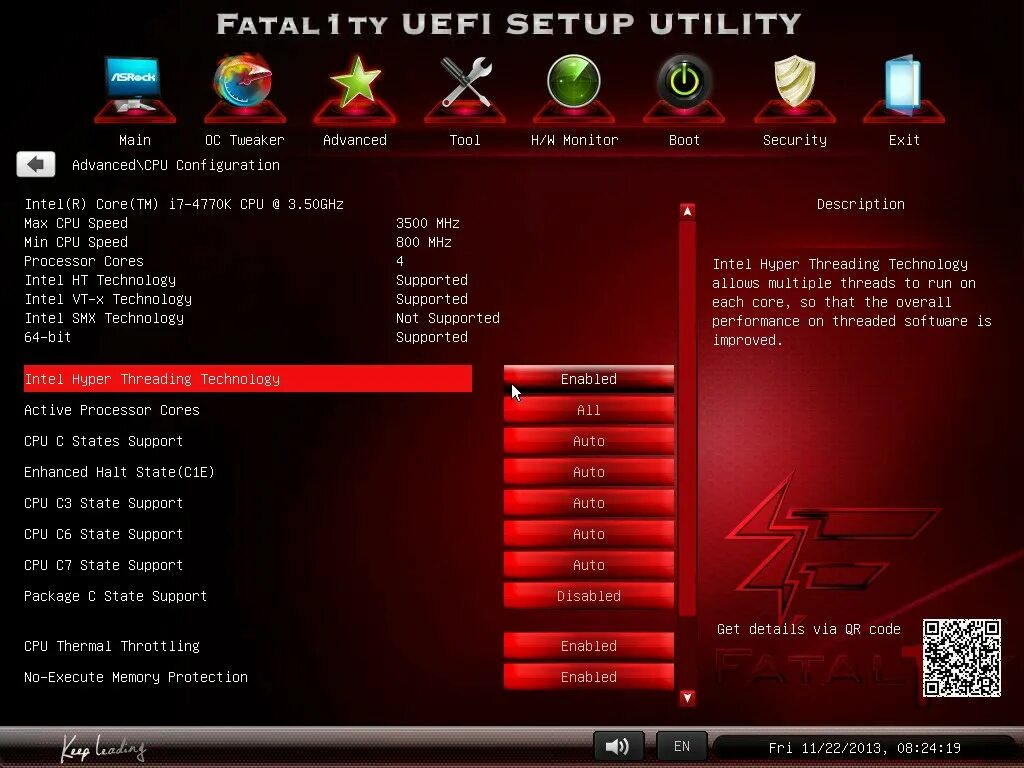
Task: Change the EN language button
Action: [x=682, y=746]
